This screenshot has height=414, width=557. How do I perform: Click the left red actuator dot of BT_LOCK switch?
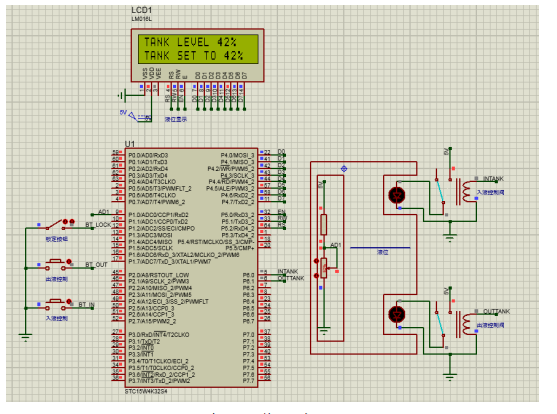point(65,222)
